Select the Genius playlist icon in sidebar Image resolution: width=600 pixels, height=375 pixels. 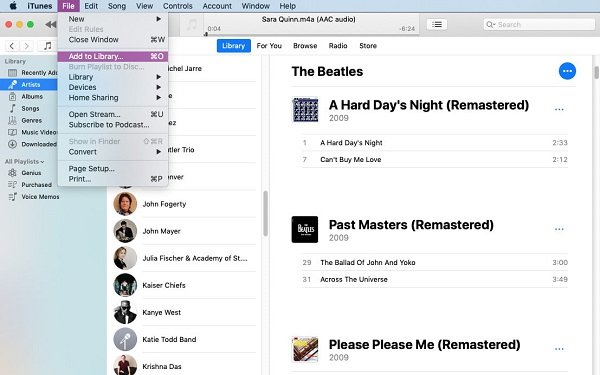(12, 173)
